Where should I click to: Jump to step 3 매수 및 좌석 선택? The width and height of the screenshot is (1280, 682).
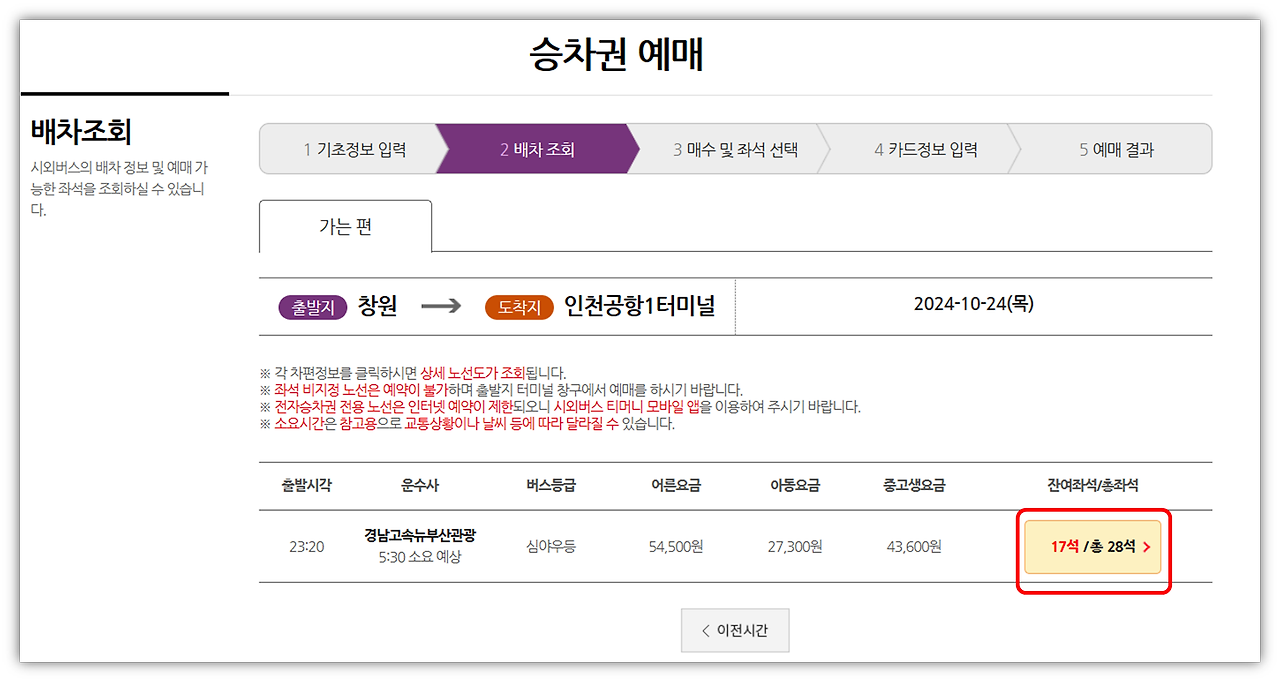coord(737,148)
